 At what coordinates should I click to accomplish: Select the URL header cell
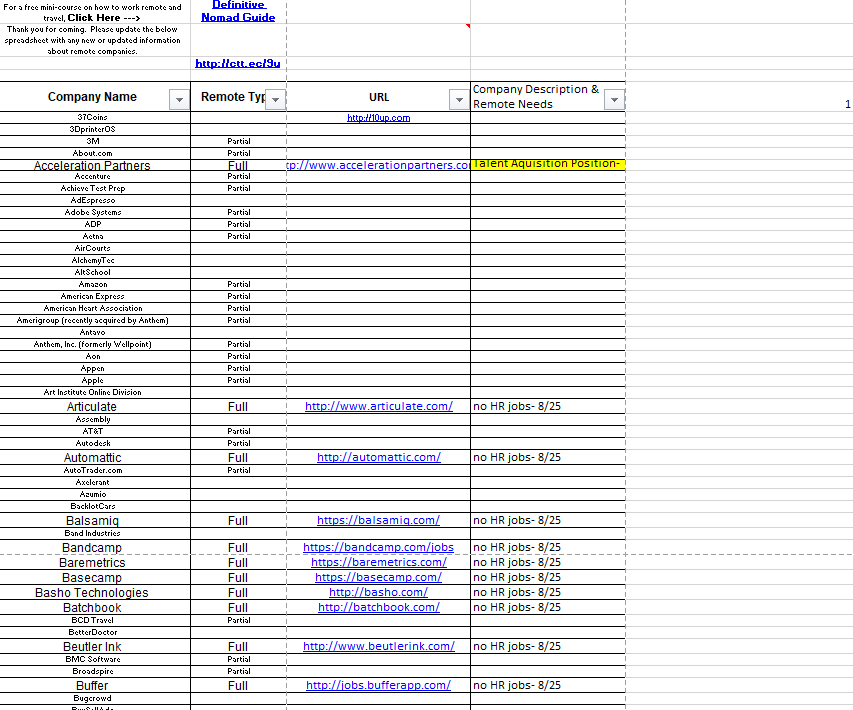click(x=379, y=97)
